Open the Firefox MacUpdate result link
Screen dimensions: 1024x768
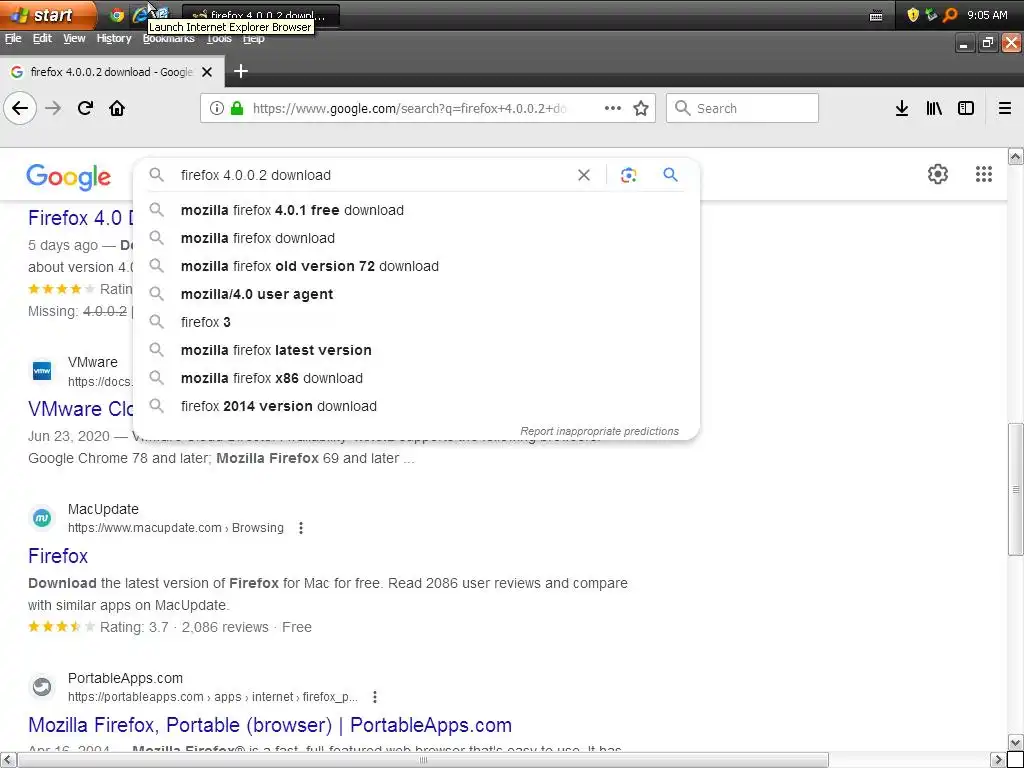pyautogui.click(x=58, y=556)
